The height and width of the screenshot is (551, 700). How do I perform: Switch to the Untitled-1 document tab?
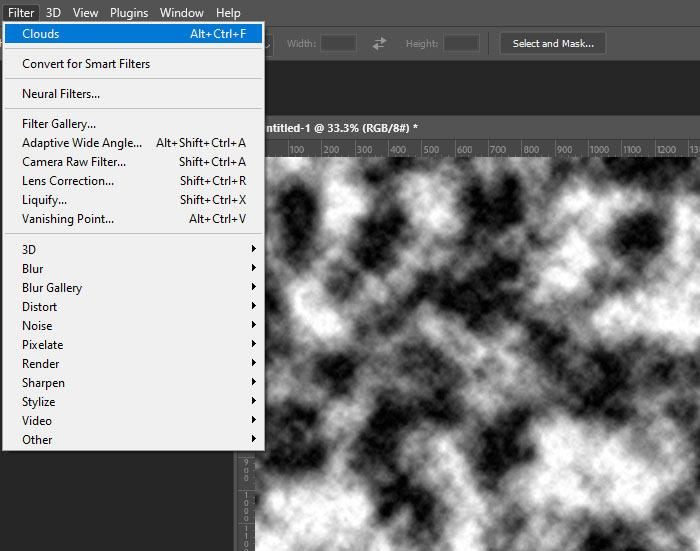pyautogui.click(x=340, y=127)
